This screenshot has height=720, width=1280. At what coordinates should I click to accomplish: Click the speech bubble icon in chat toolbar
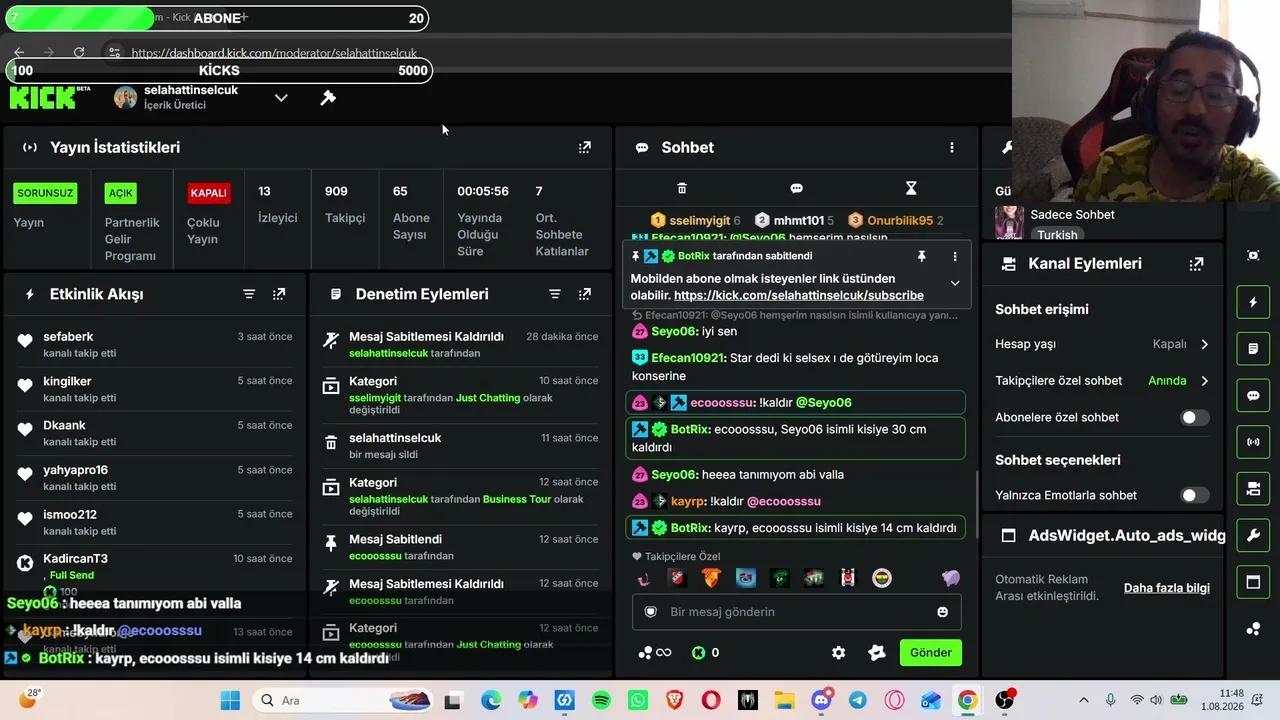[796, 188]
